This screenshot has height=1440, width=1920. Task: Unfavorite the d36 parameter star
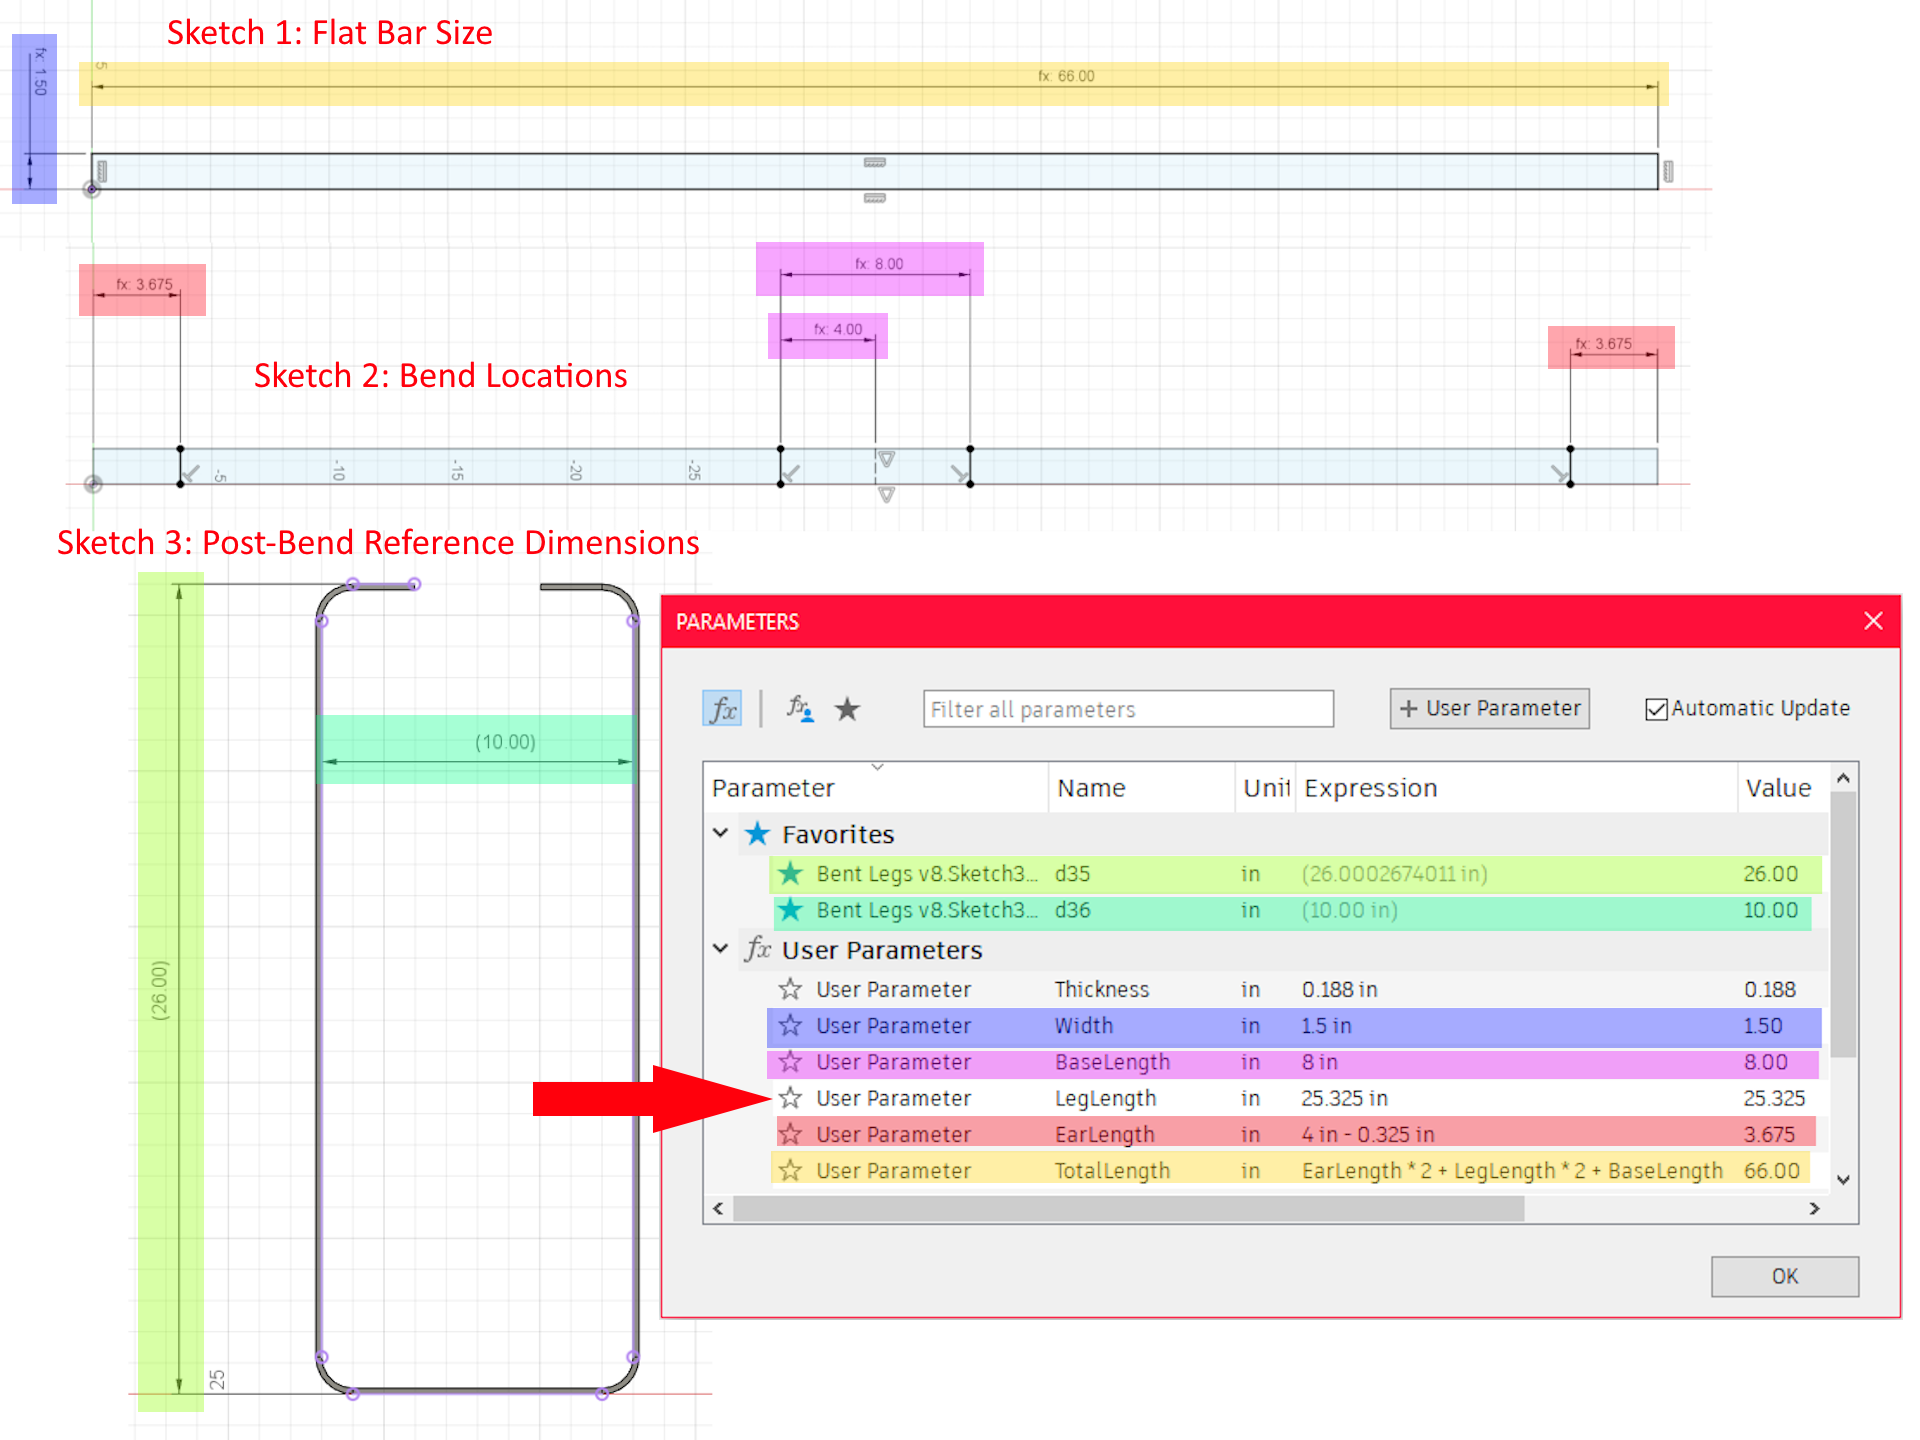click(790, 910)
